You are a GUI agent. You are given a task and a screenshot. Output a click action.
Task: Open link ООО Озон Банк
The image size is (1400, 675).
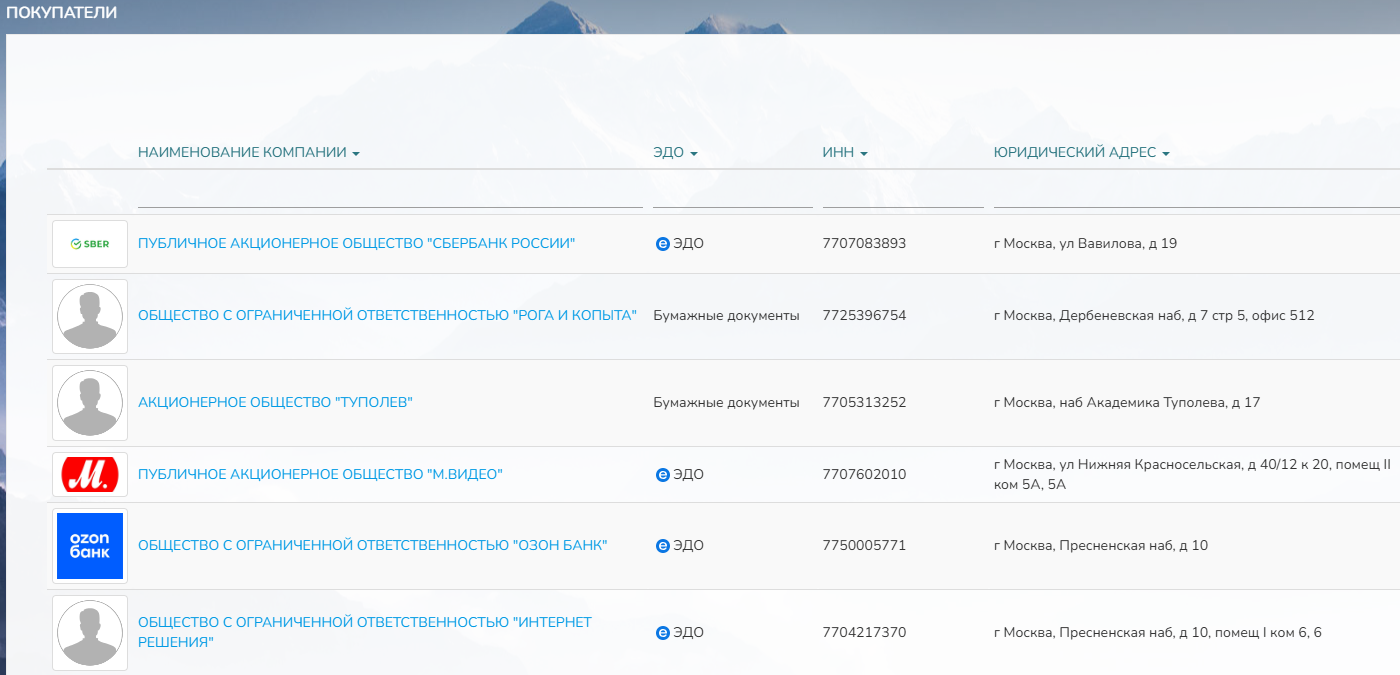(x=372, y=545)
